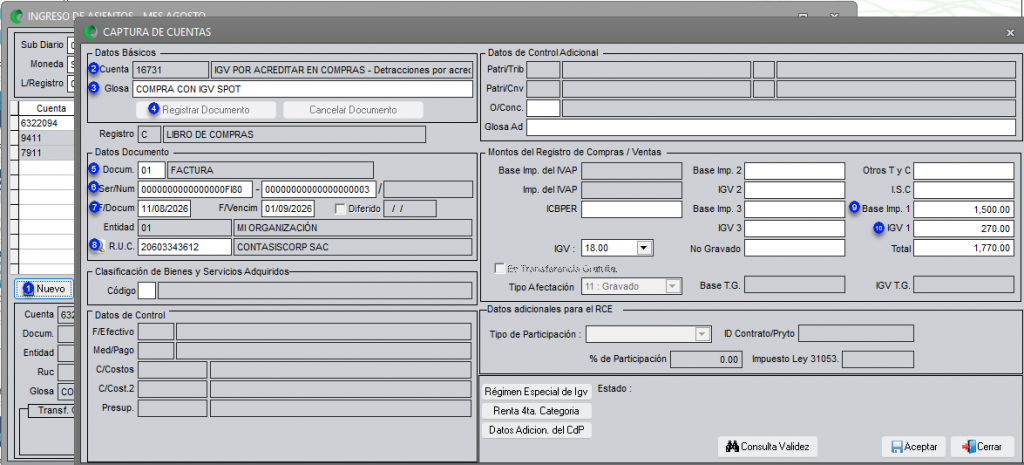Open Datos Adicion. del CdP

pos(537,430)
